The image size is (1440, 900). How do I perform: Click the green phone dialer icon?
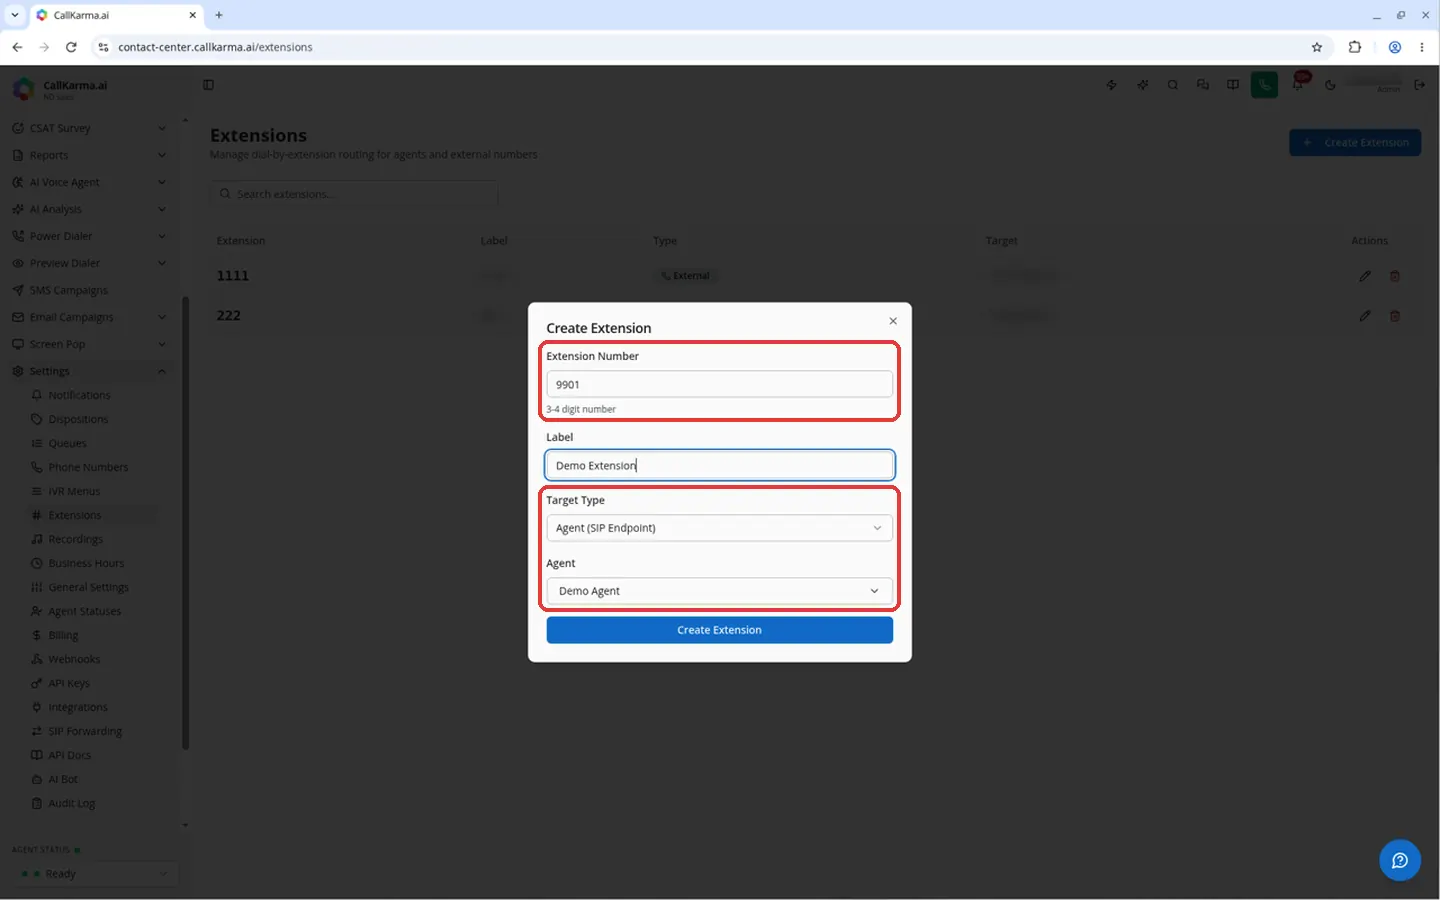click(x=1264, y=85)
